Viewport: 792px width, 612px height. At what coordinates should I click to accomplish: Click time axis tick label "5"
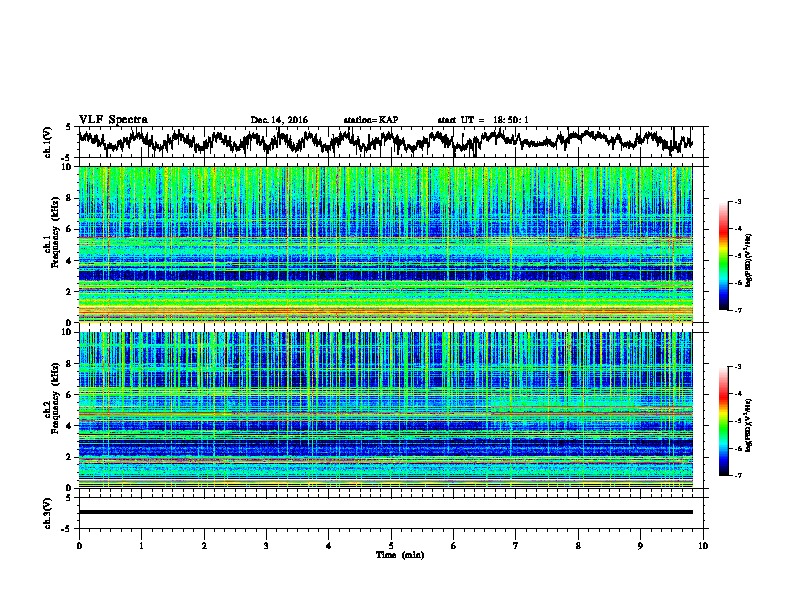pyautogui.click(x=391, y=546)
